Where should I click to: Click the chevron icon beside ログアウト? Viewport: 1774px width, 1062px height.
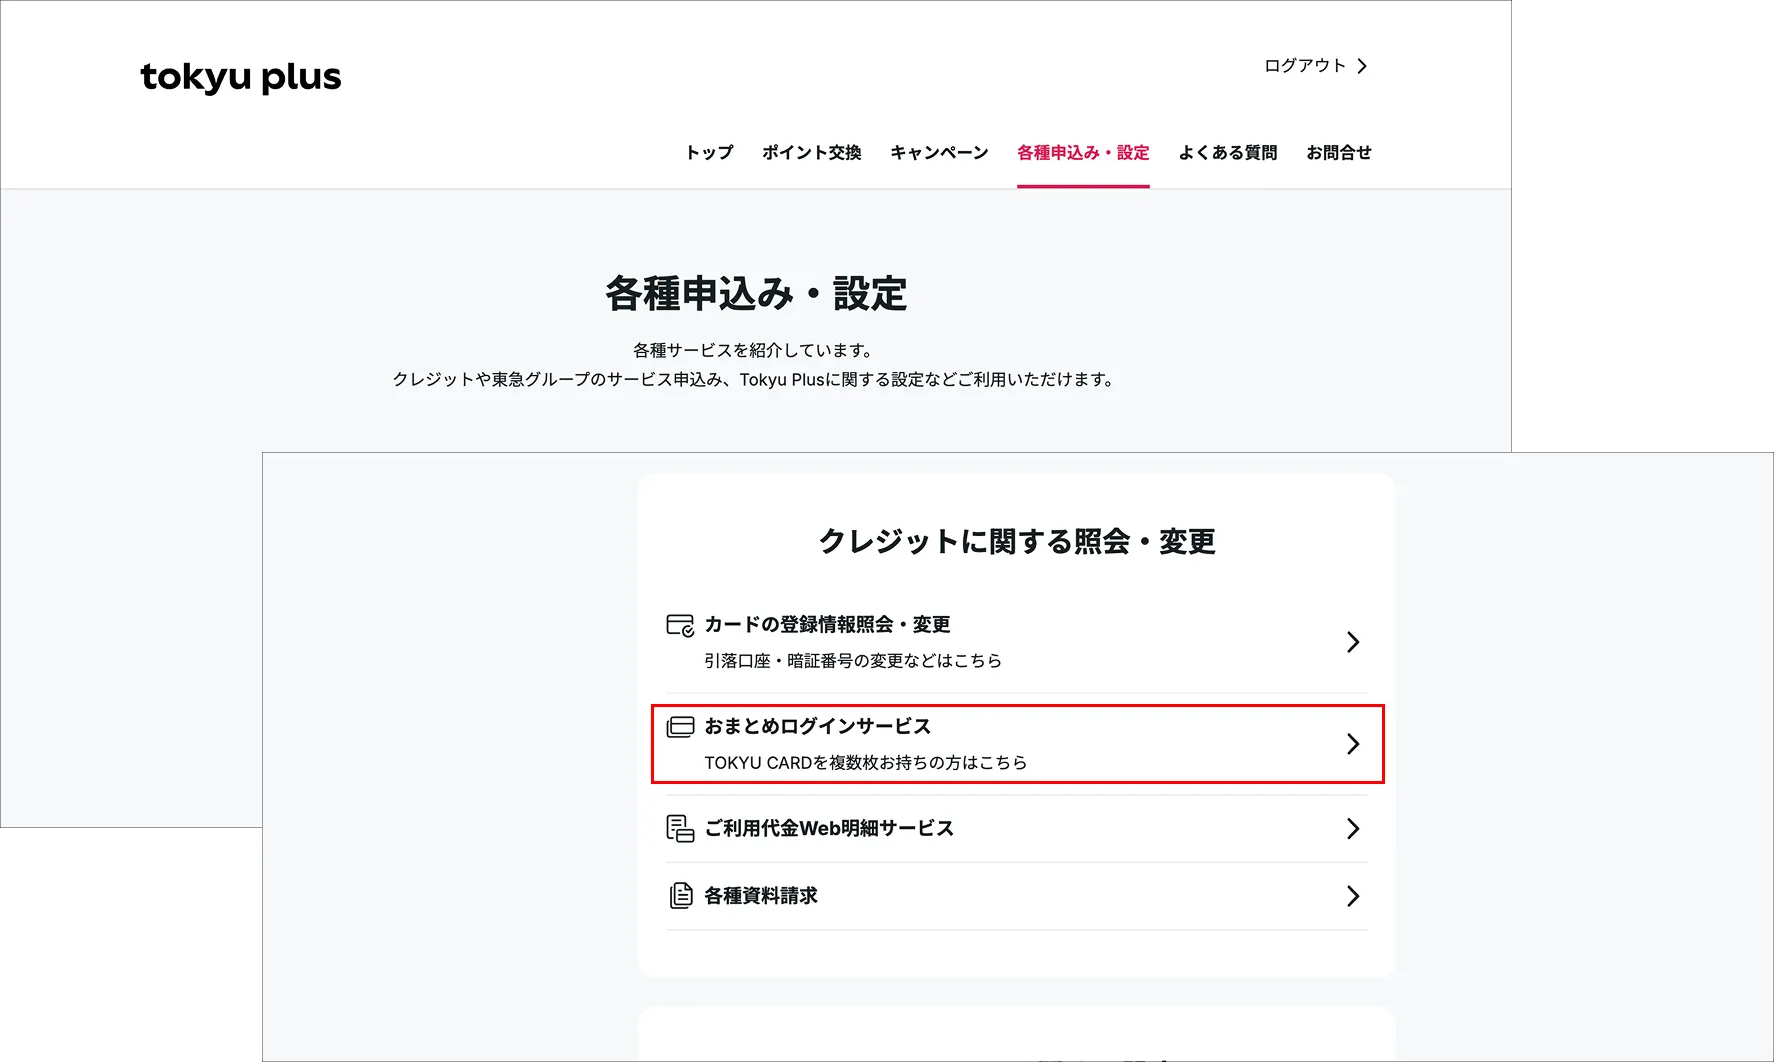[1362, 65]
